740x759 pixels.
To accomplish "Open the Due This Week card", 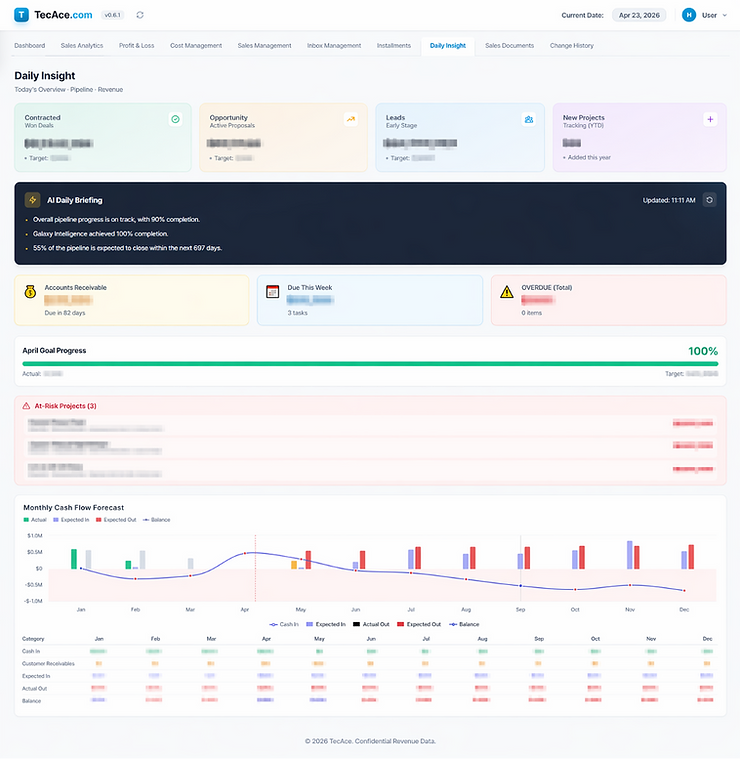I will [370, 300].
